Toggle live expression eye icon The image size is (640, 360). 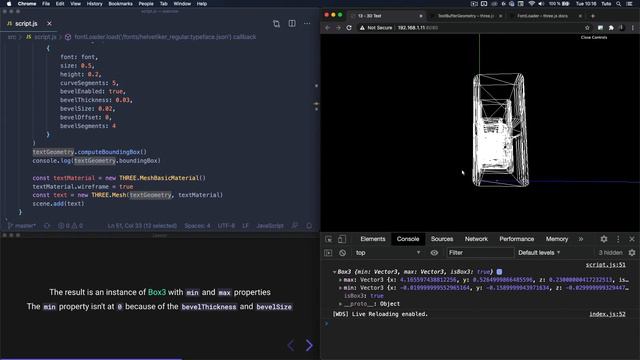click(x=434, y=253)
